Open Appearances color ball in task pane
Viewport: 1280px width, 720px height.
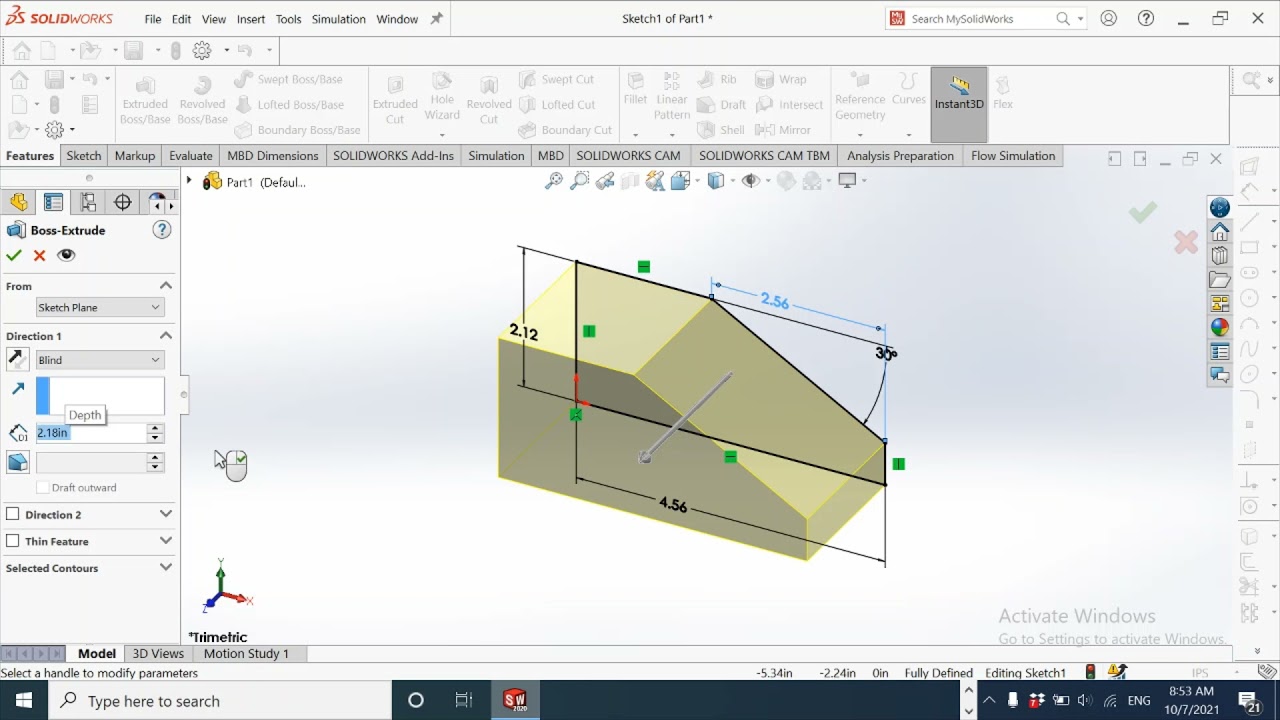[x=1219, y=327]
